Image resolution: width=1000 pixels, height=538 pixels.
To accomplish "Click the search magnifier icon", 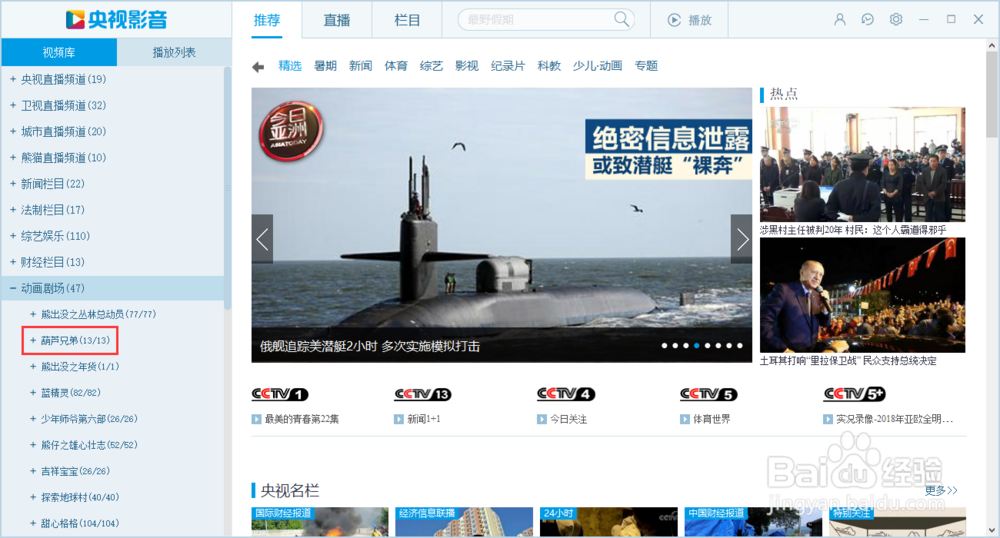I will (x=621, y=19).
